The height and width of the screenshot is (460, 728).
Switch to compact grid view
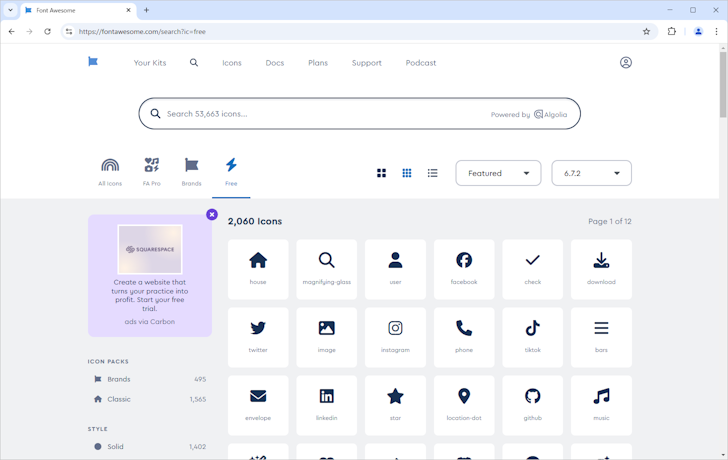407,173
